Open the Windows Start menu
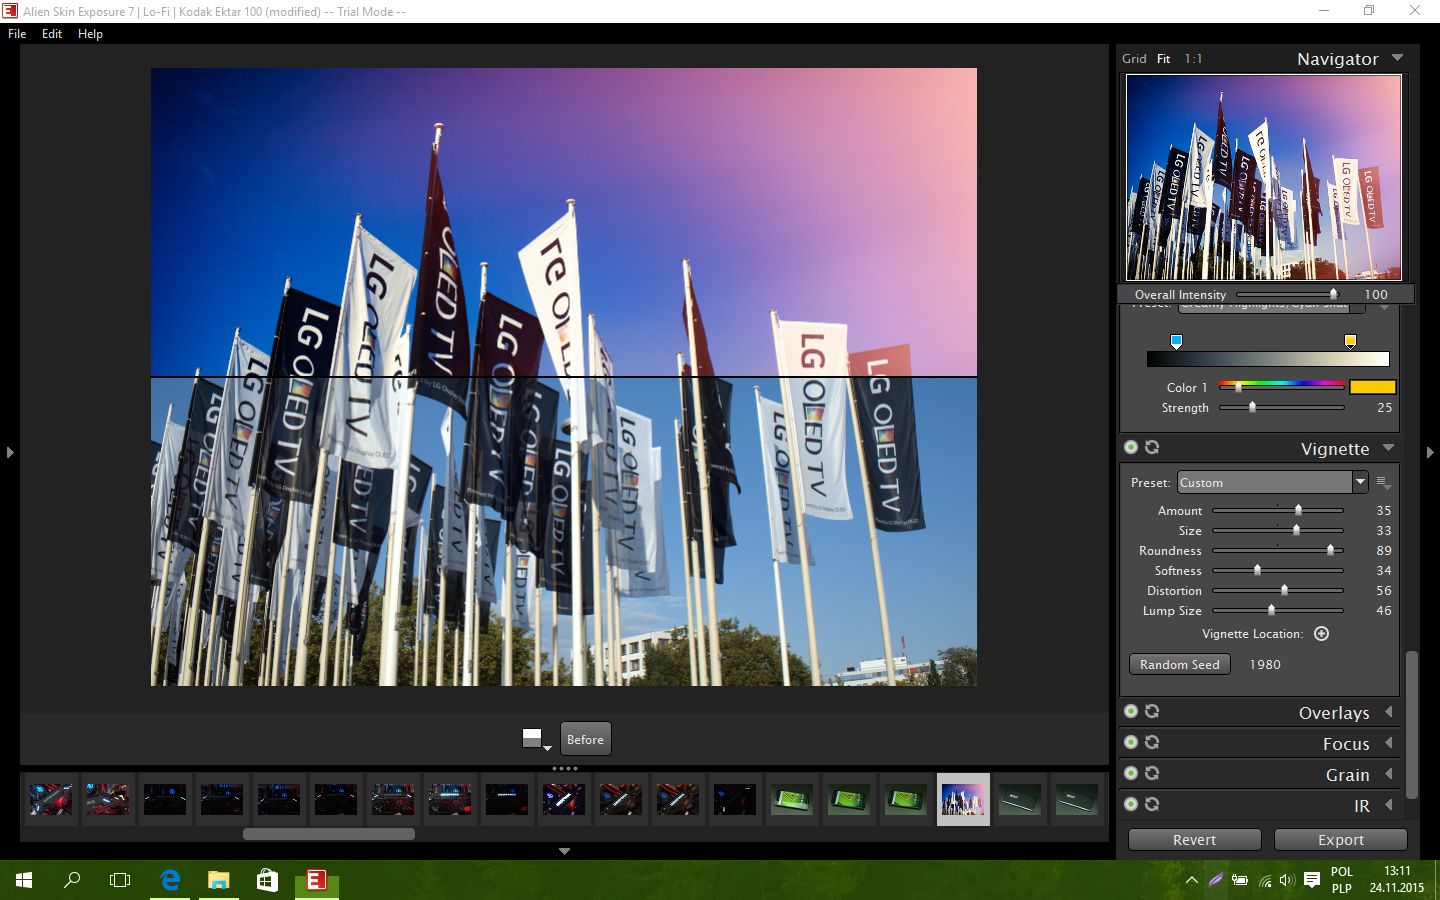This screenshot has width=1440, height=900. tap(24, 880)
